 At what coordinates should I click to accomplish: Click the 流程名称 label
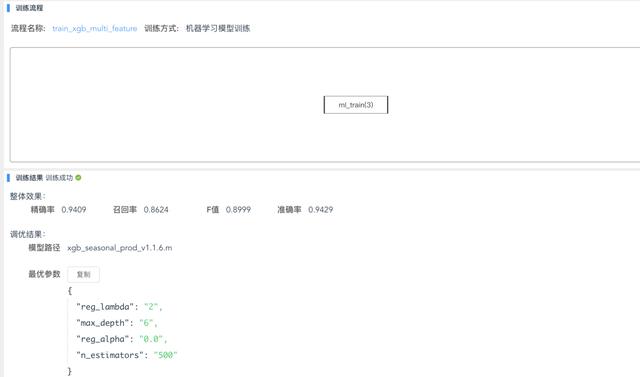pyautogui.click(x=28, y=28)
